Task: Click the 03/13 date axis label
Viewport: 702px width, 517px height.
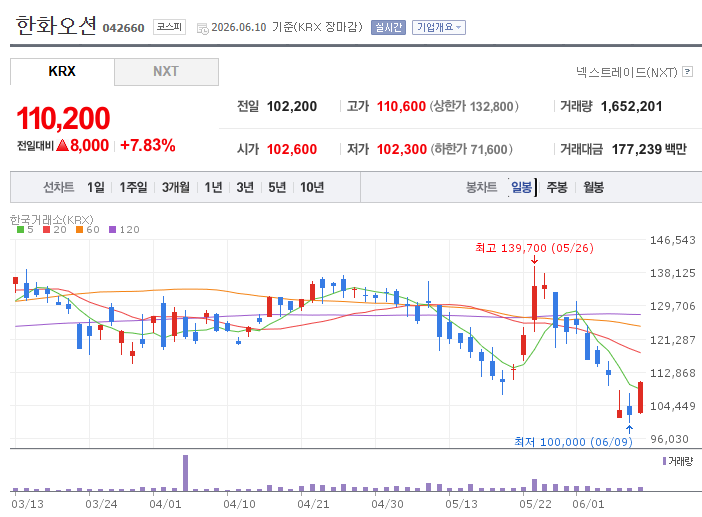Action: [x=27, y=504]
